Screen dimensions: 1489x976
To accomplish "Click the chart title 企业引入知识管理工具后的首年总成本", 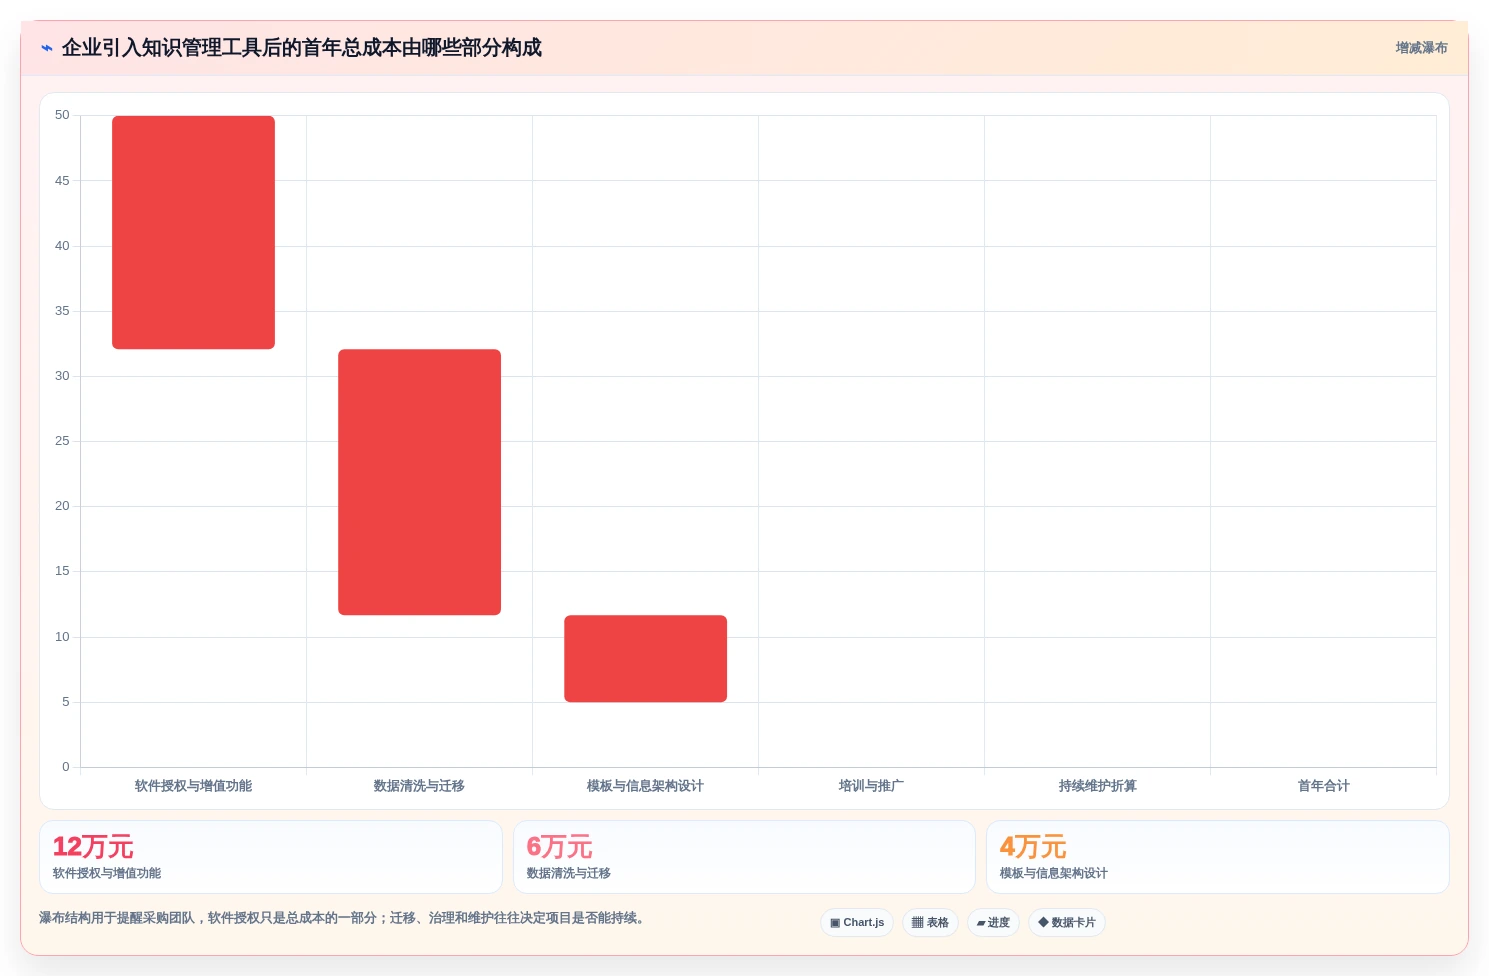I will click(301, 48).
